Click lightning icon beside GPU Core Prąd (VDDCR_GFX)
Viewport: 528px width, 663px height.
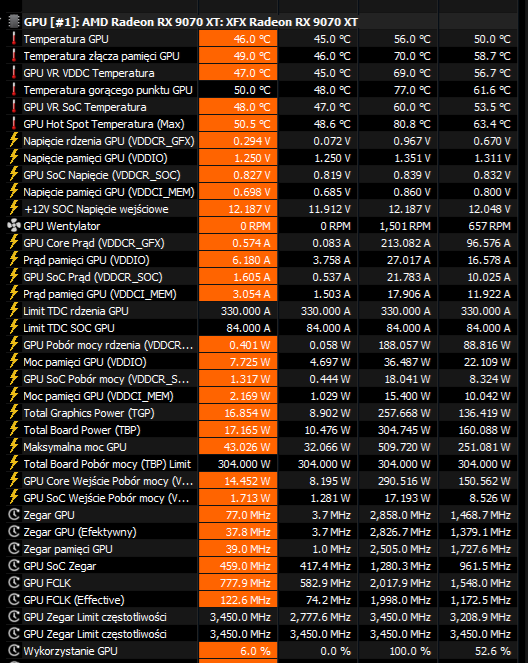(x=14, y=243)
